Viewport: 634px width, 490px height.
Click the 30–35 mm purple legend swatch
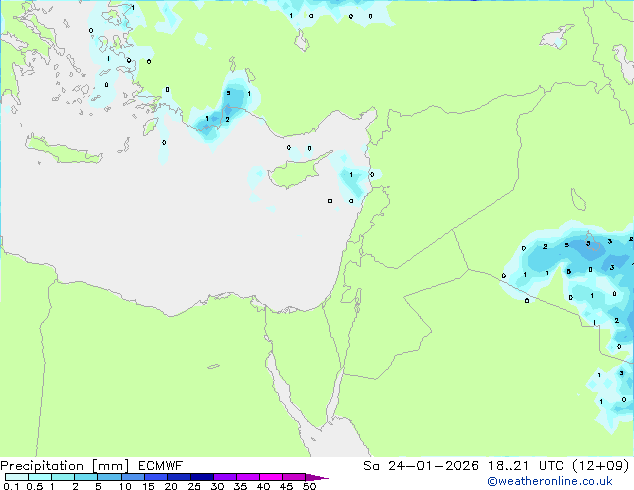[224, 477]
